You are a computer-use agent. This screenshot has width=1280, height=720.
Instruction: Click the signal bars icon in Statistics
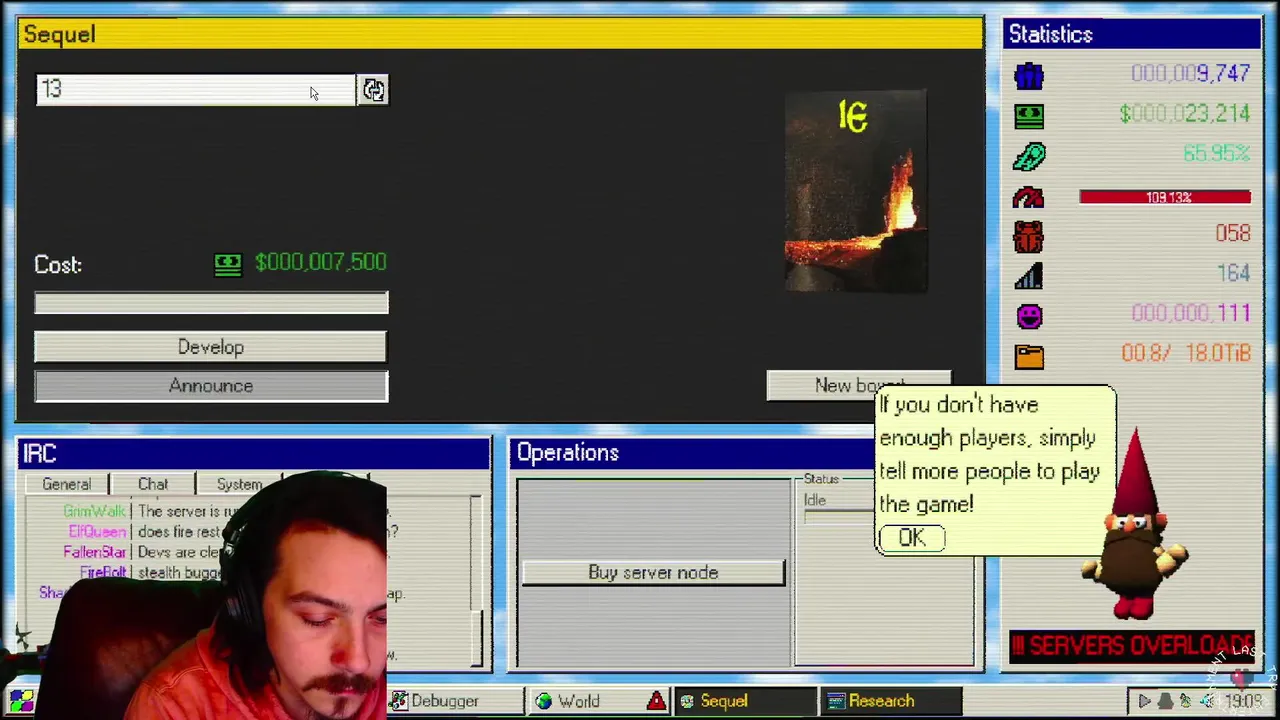tap(1029, 276)
